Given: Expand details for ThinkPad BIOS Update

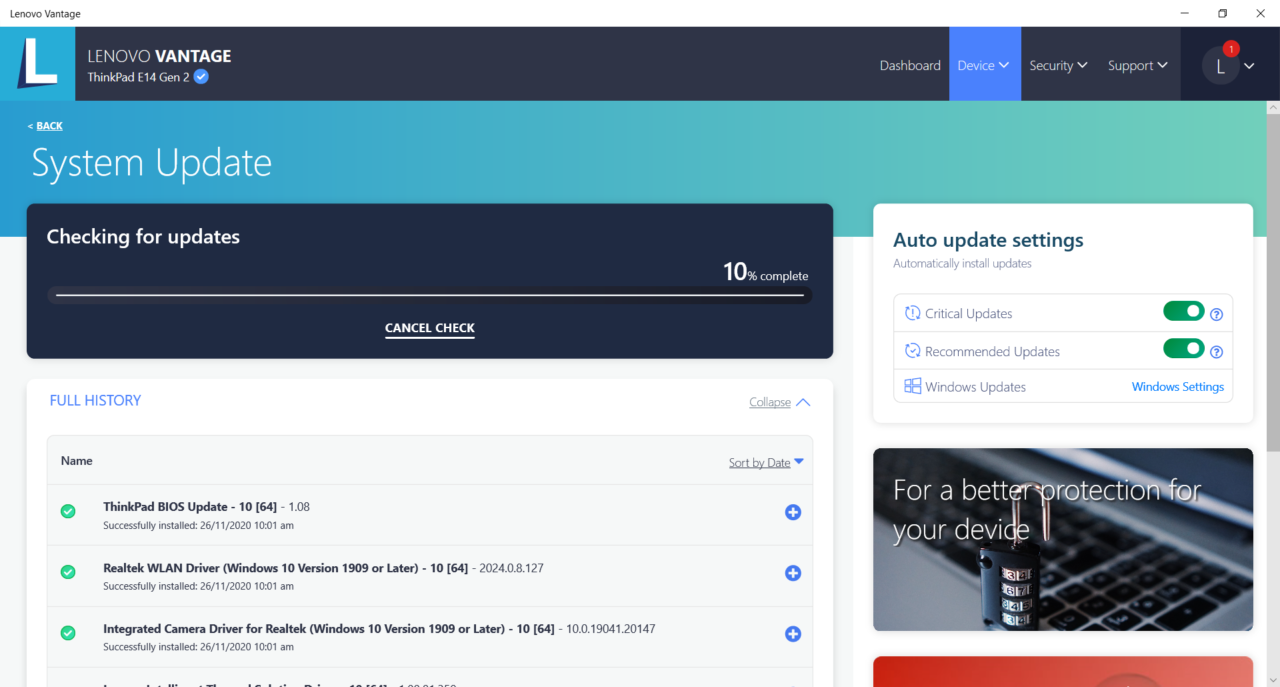Looking at the screenshot, I should 793,512.
